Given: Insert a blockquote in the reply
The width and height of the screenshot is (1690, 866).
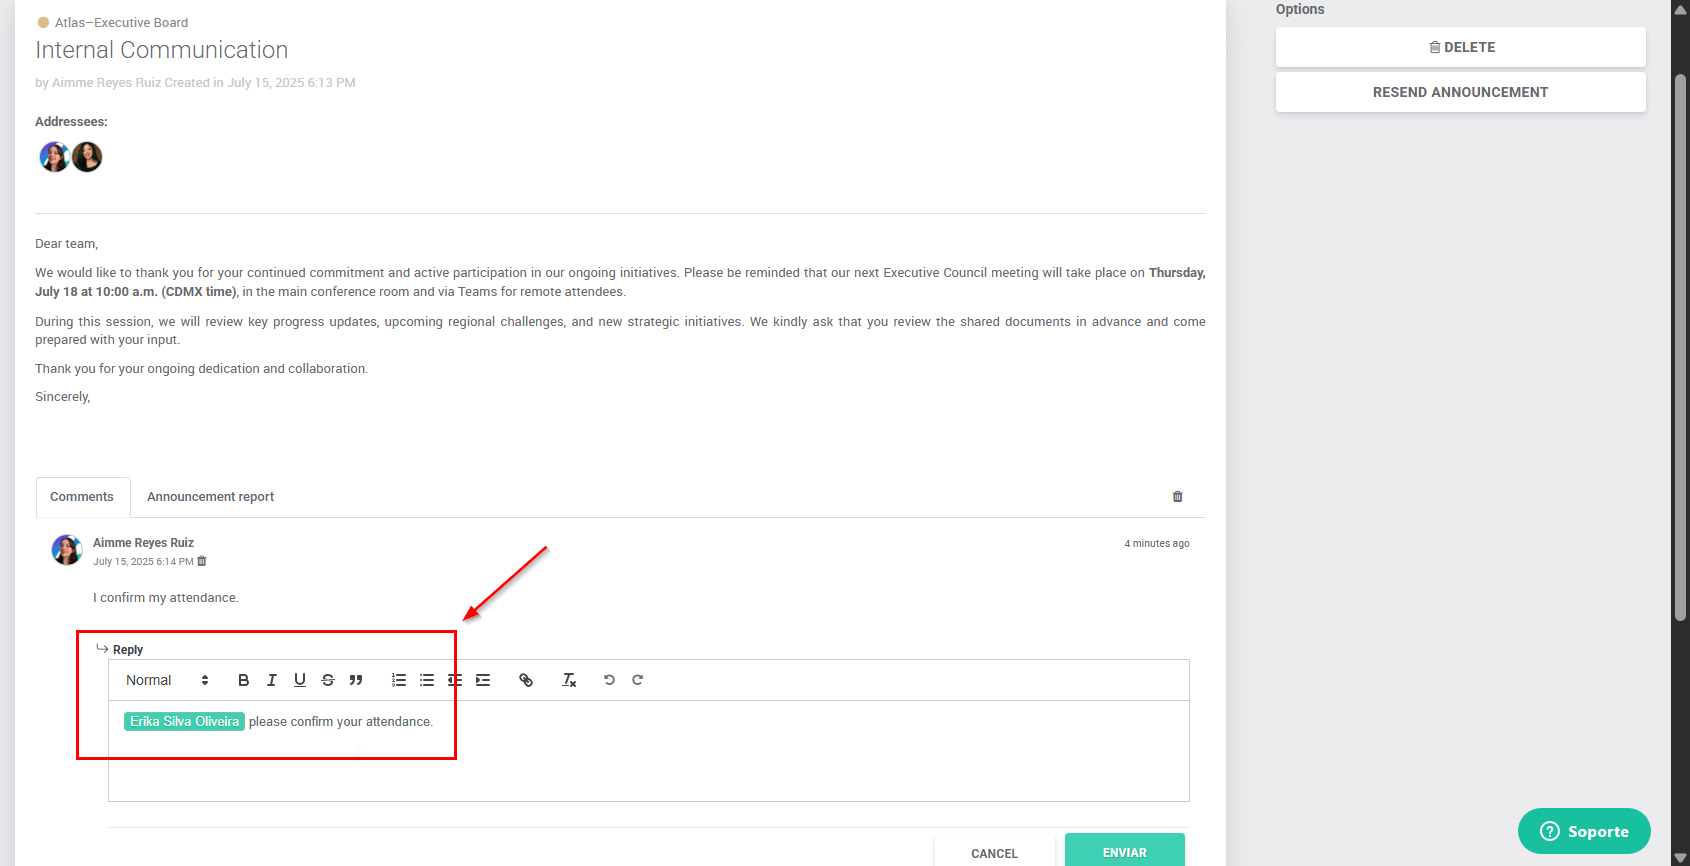Looking at the screenshot, I should 355,680.
